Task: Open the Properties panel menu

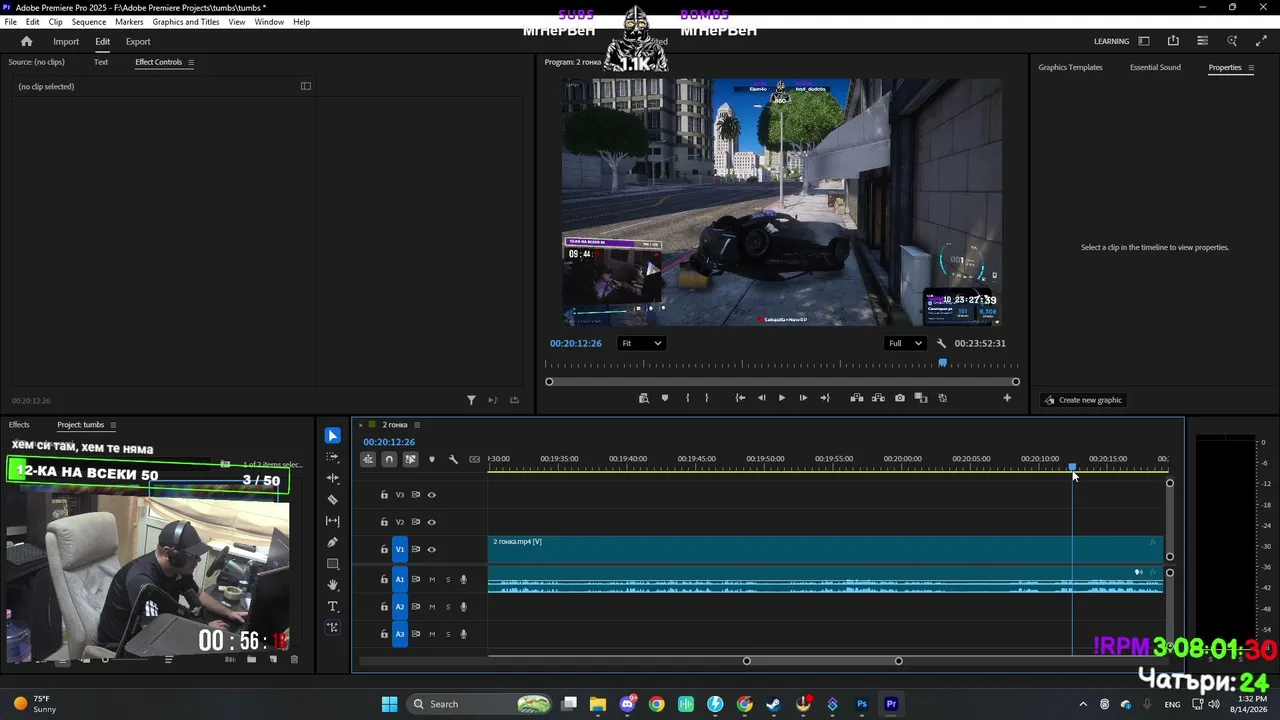Action: pos(1251,68)
